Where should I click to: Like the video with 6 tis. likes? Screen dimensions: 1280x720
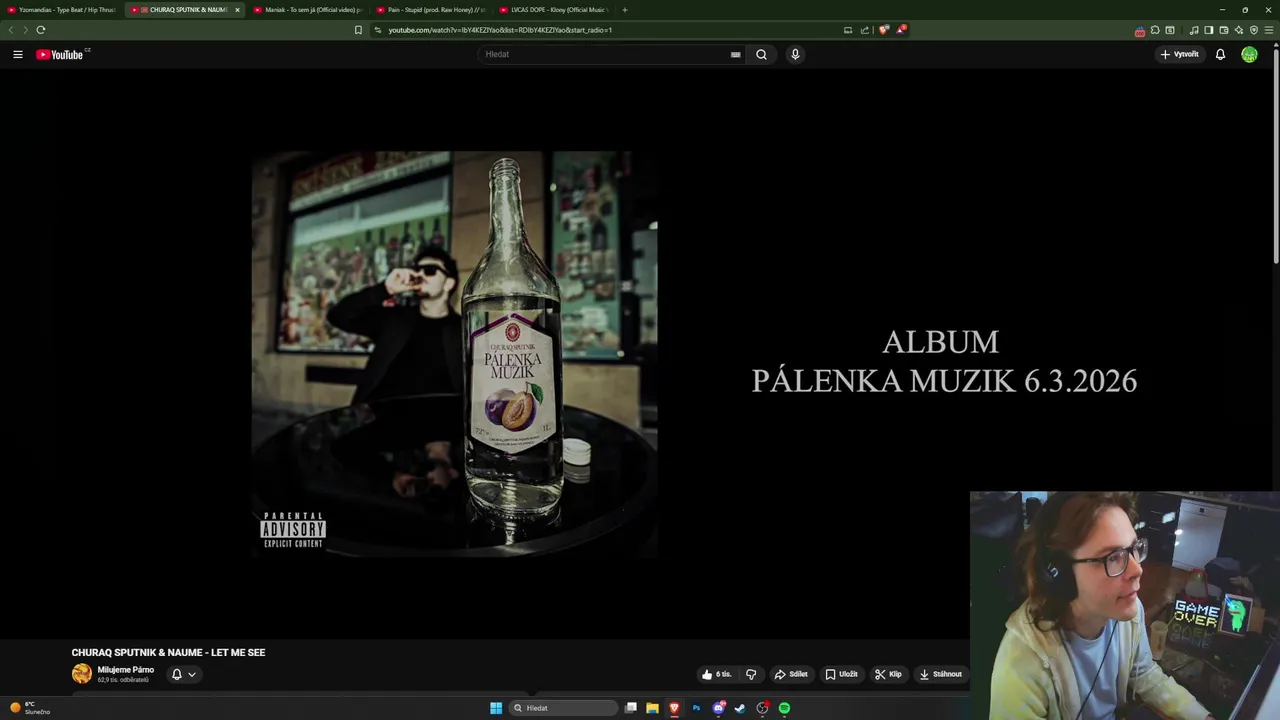coord(717,674)
